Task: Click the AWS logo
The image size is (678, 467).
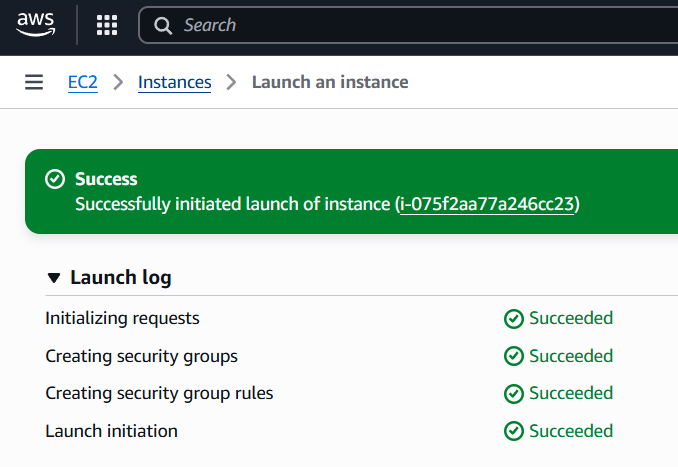Action: (x=35, y=25)
